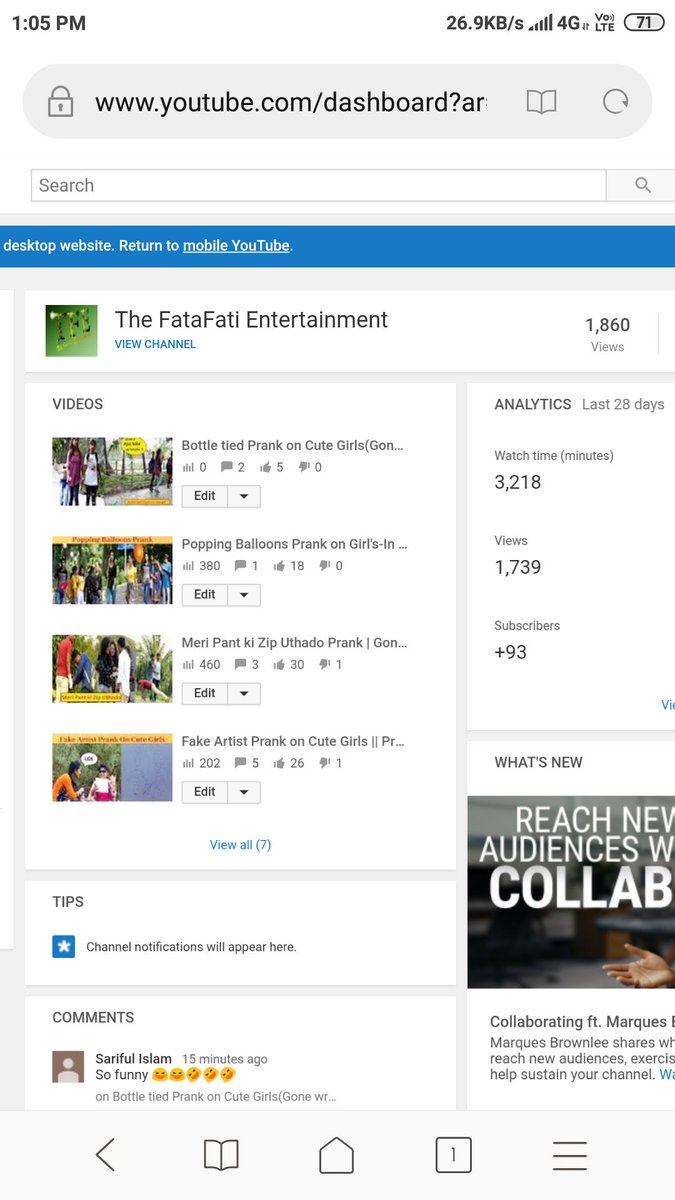Click the 1,860 Views channel stat
This screenshot has width=675, height=1200.
607,334
